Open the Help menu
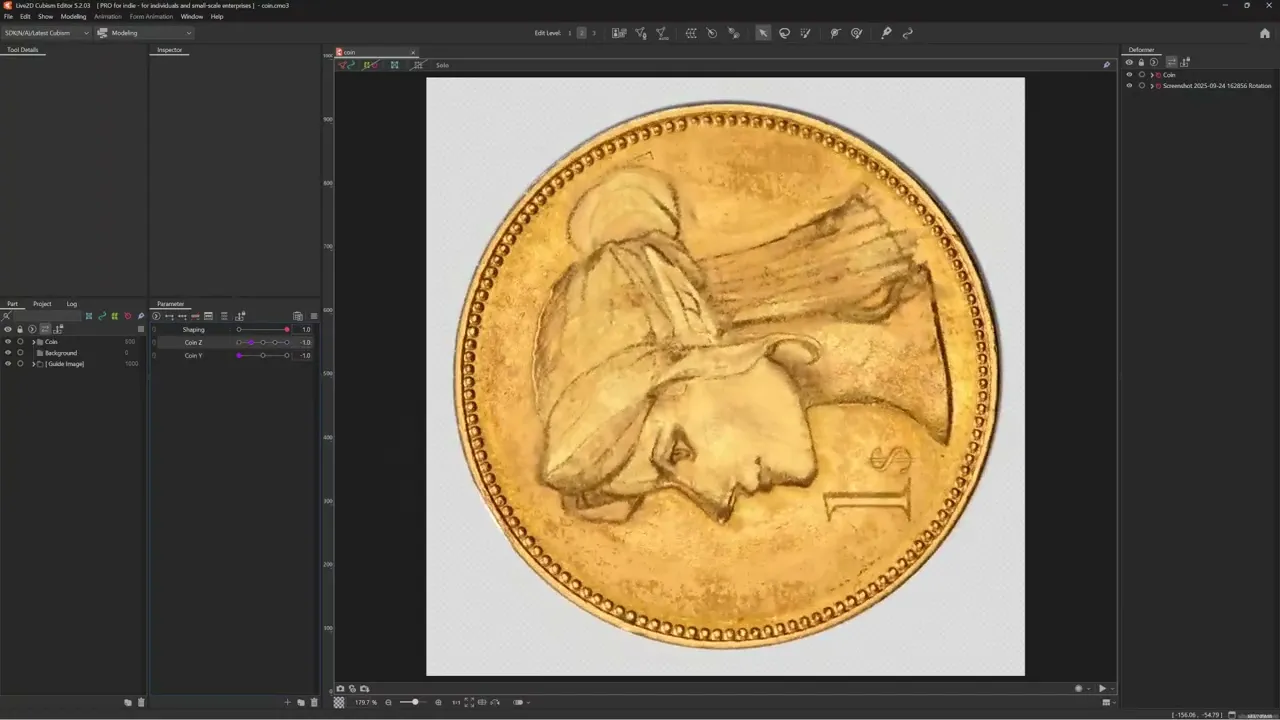This screenshot has width=1280, height=720. tap(217, 16)
